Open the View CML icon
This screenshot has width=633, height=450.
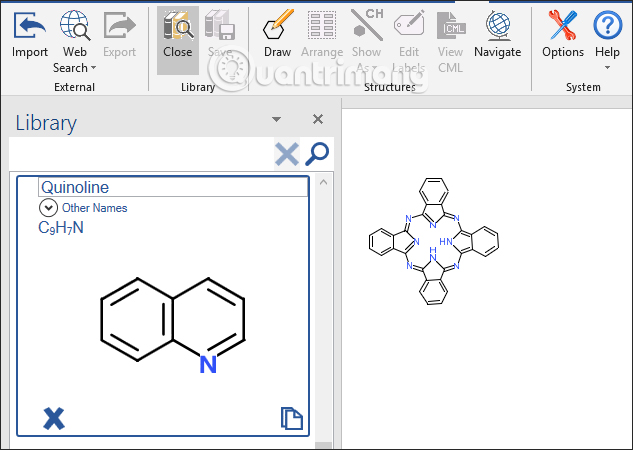pos(451,25)
